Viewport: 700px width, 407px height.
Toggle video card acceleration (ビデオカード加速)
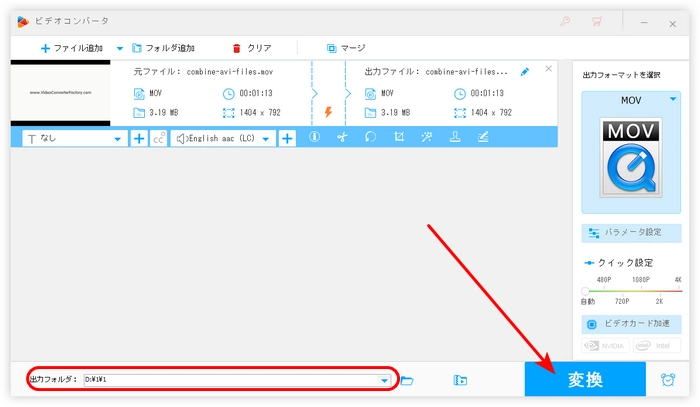coord(631,324)
